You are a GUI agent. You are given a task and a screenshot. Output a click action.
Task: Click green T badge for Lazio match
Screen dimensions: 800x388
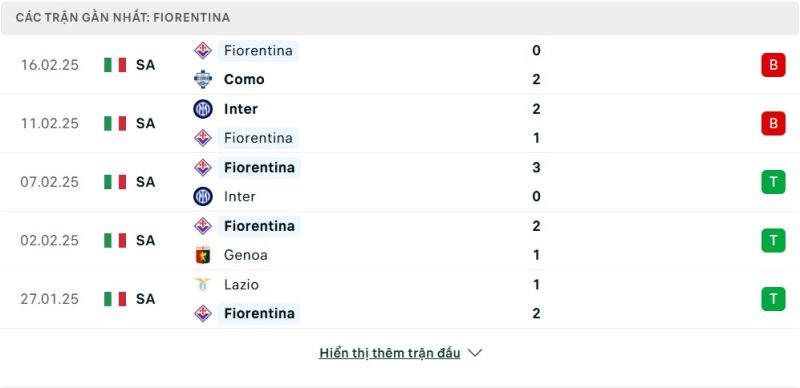coord(773,299)
